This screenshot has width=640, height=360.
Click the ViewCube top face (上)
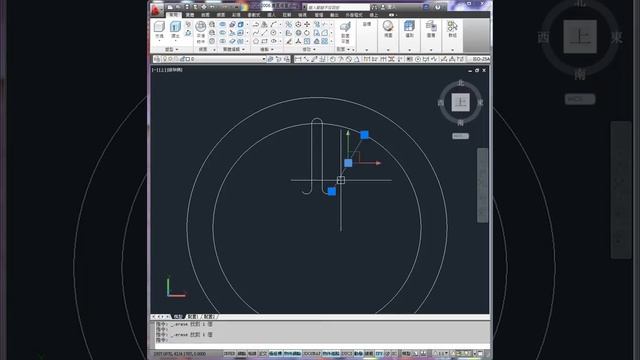pos(460,102)
